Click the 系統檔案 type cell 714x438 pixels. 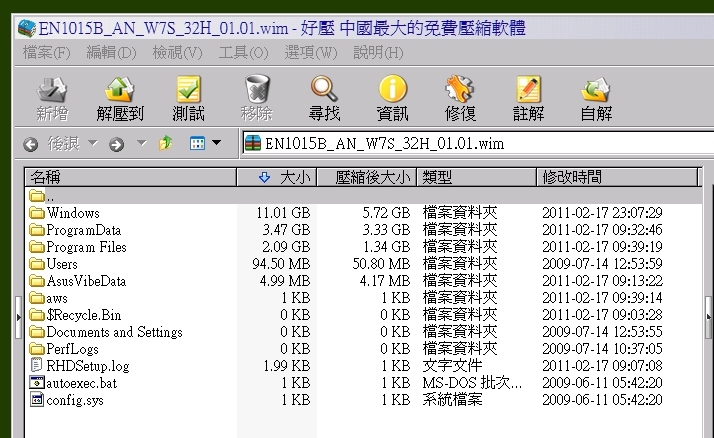click(452, 399)
